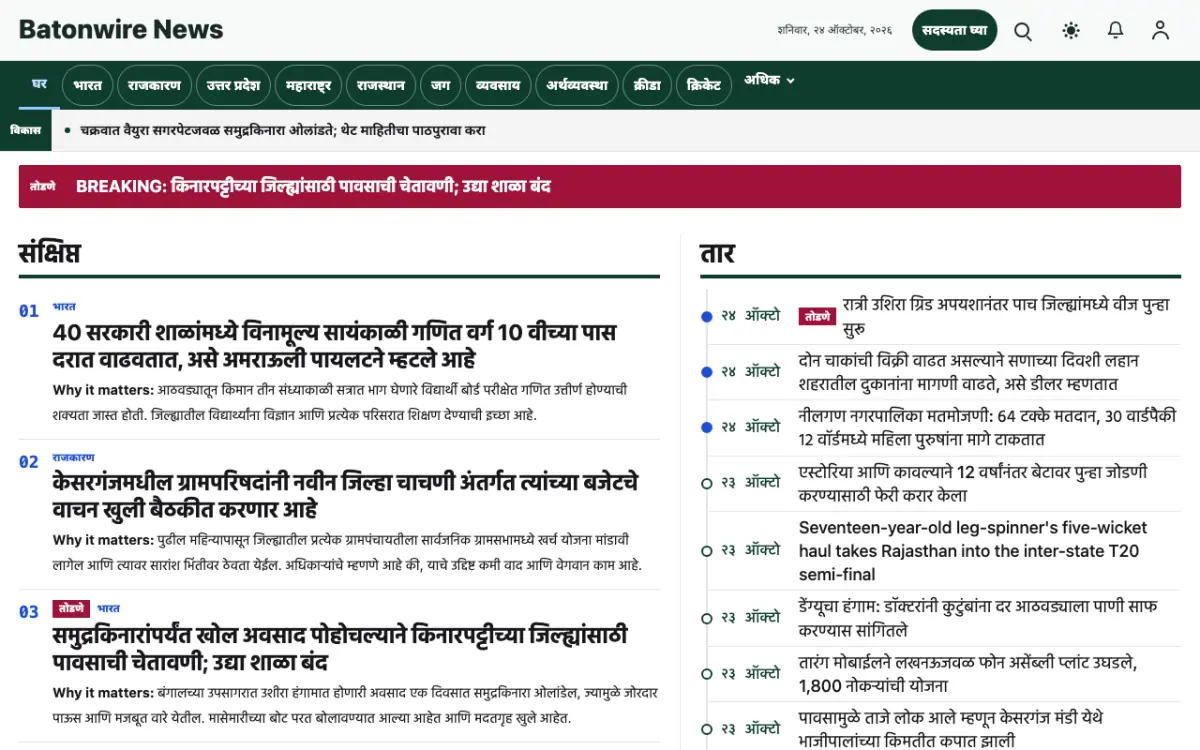Open wire story डेंग्यूचा हंगाम
Image resolution: width=1200 pixels, height=750 pixels.
tap(978, 618)
